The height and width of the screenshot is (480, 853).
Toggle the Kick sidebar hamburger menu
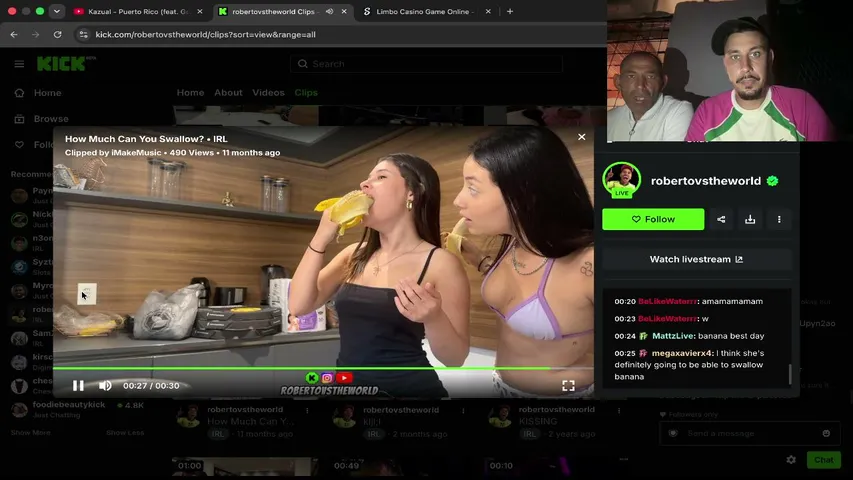point(19,64)
